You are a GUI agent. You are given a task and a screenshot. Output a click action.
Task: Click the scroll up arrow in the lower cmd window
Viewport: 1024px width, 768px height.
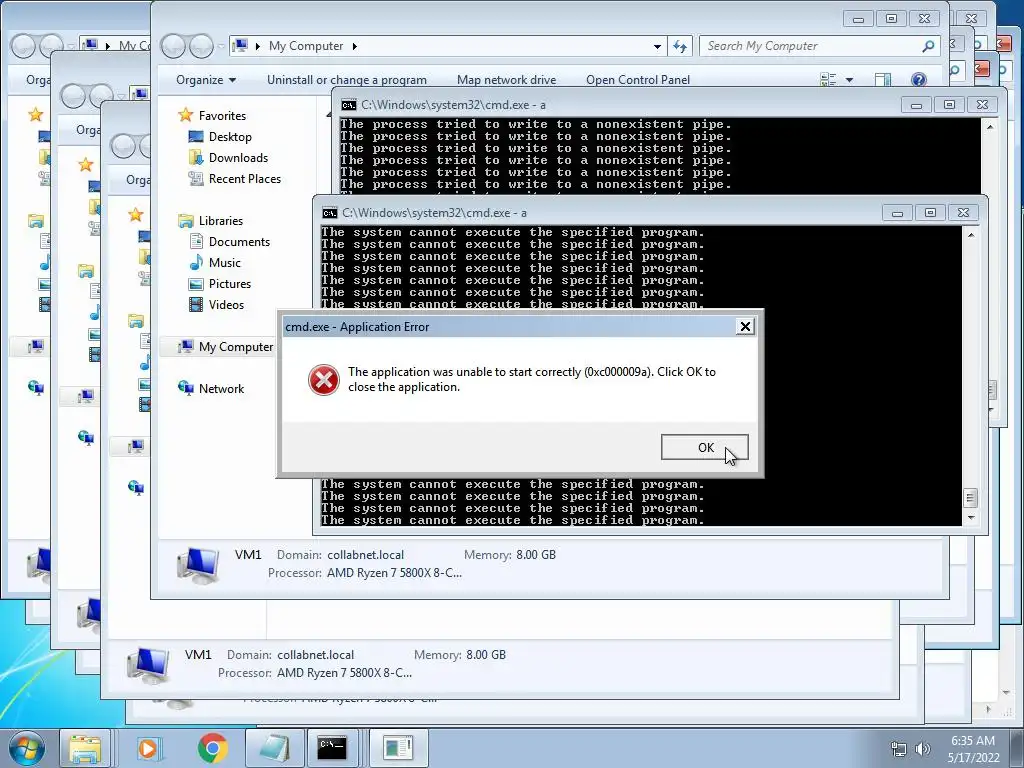point(971,234)
